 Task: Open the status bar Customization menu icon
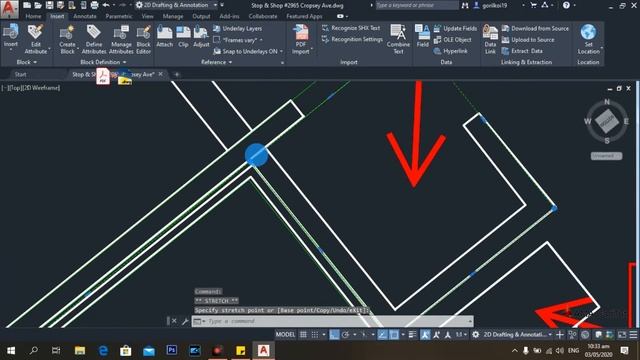[x=633, y=335]
